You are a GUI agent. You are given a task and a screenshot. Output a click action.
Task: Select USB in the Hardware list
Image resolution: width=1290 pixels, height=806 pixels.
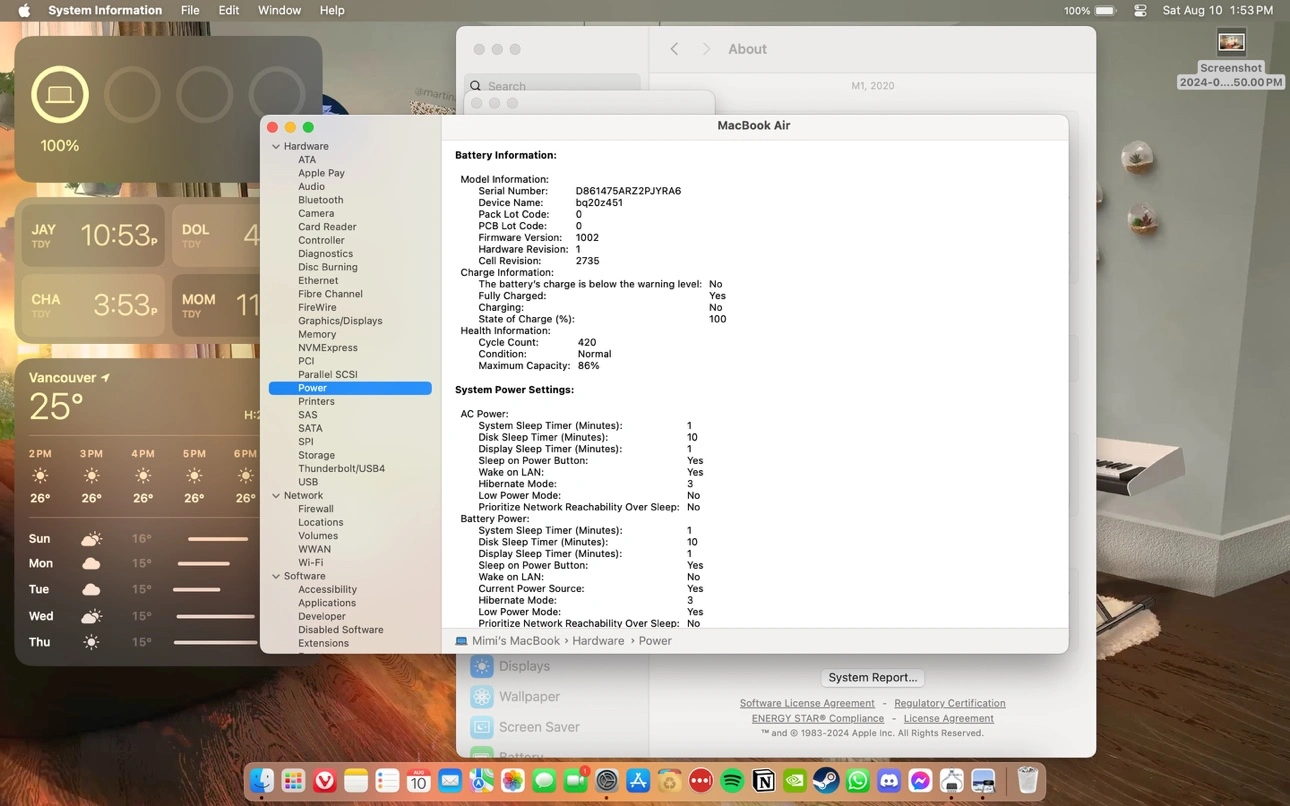click(x=308, y=482)
